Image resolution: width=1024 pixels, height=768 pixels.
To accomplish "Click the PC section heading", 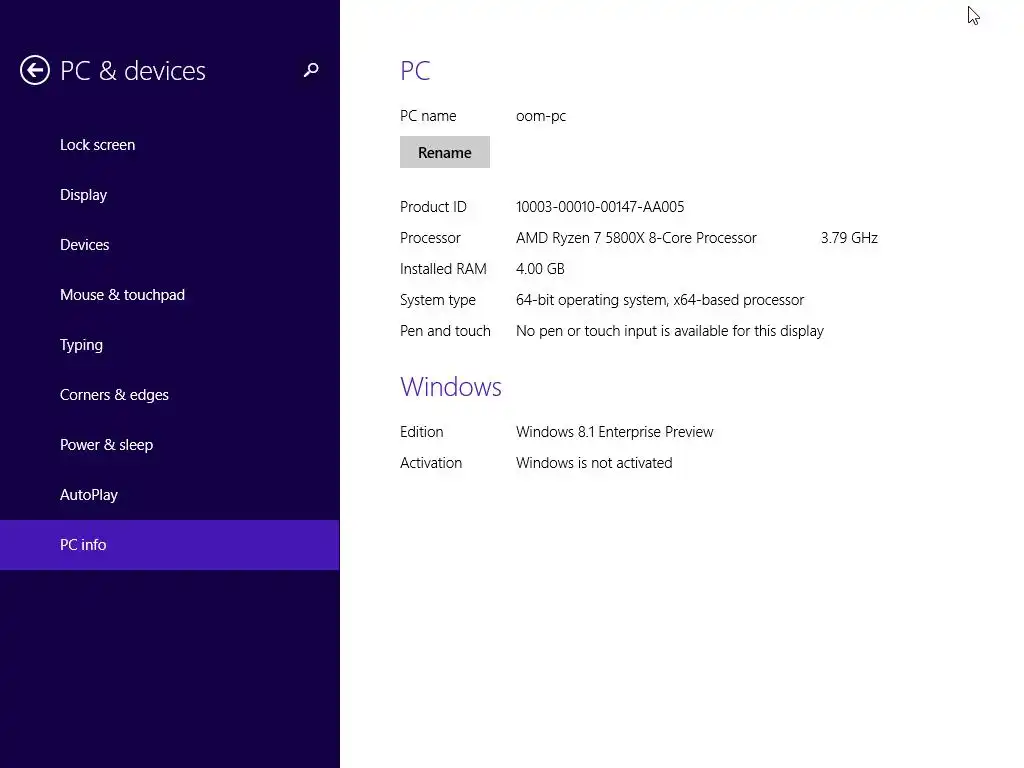I will pos(415,71).
